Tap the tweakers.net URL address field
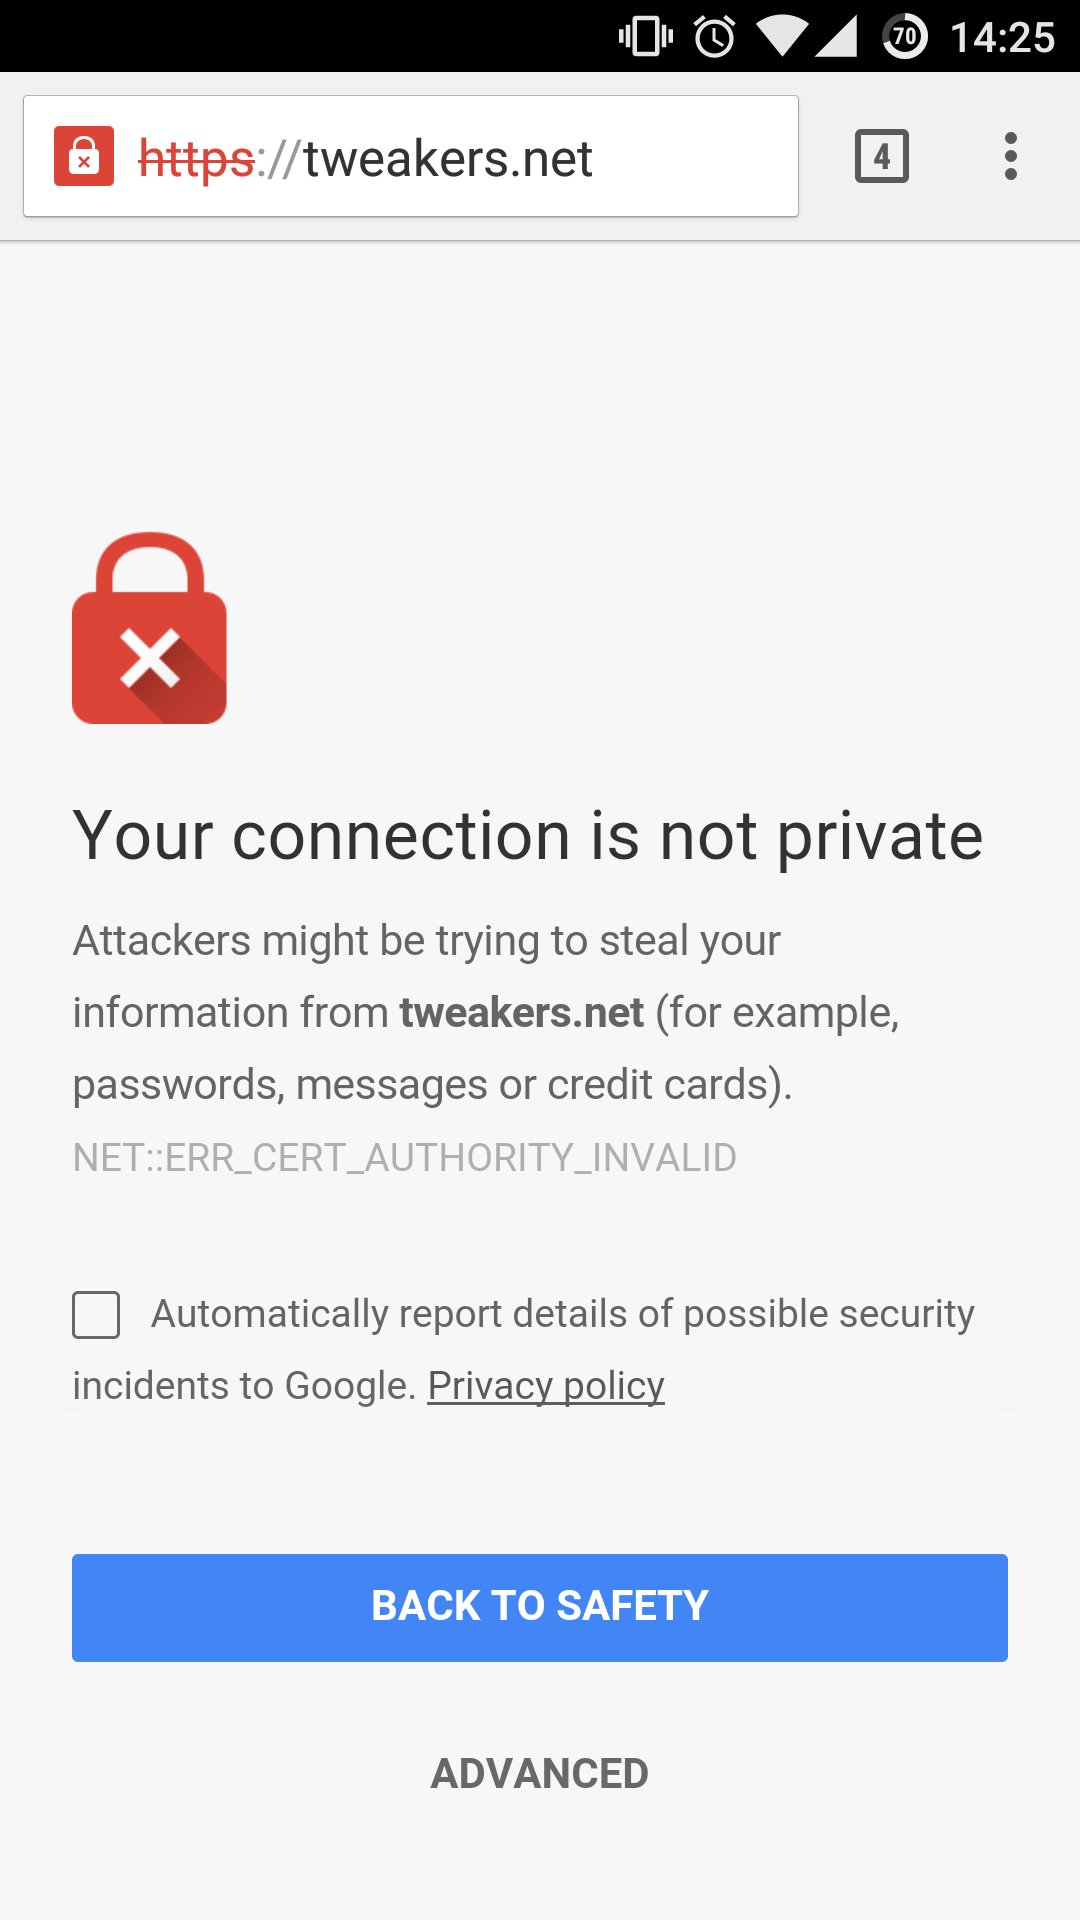The width and height of the screenshot is (1080, 1920). coord(448,158)
